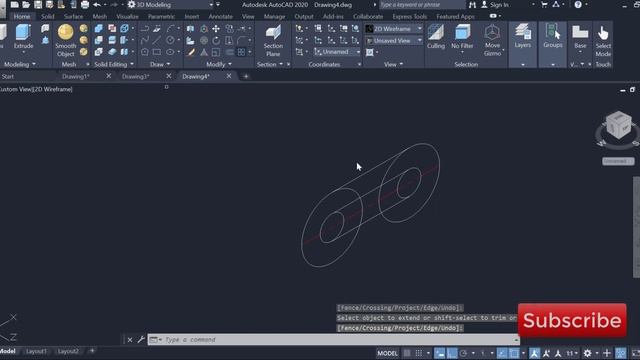Open the 2D Wireframe visual style dropdown
Image resolution: width=640 pixels, height=360 pixels.
(x=393, y=29)
